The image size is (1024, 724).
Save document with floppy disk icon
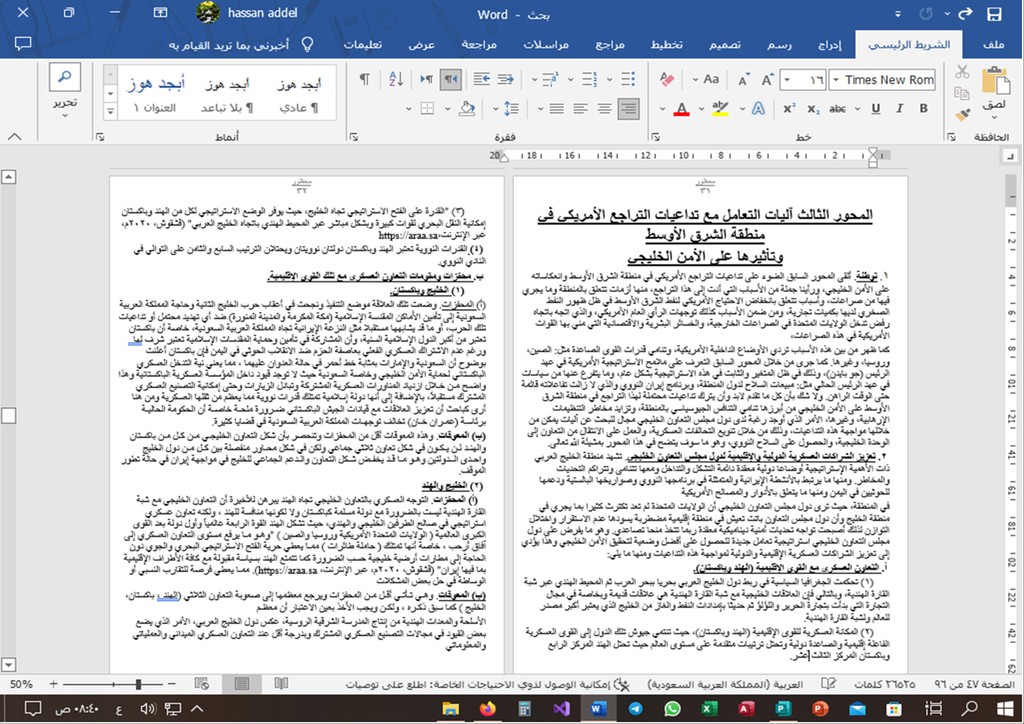click(x=994, y=14)
